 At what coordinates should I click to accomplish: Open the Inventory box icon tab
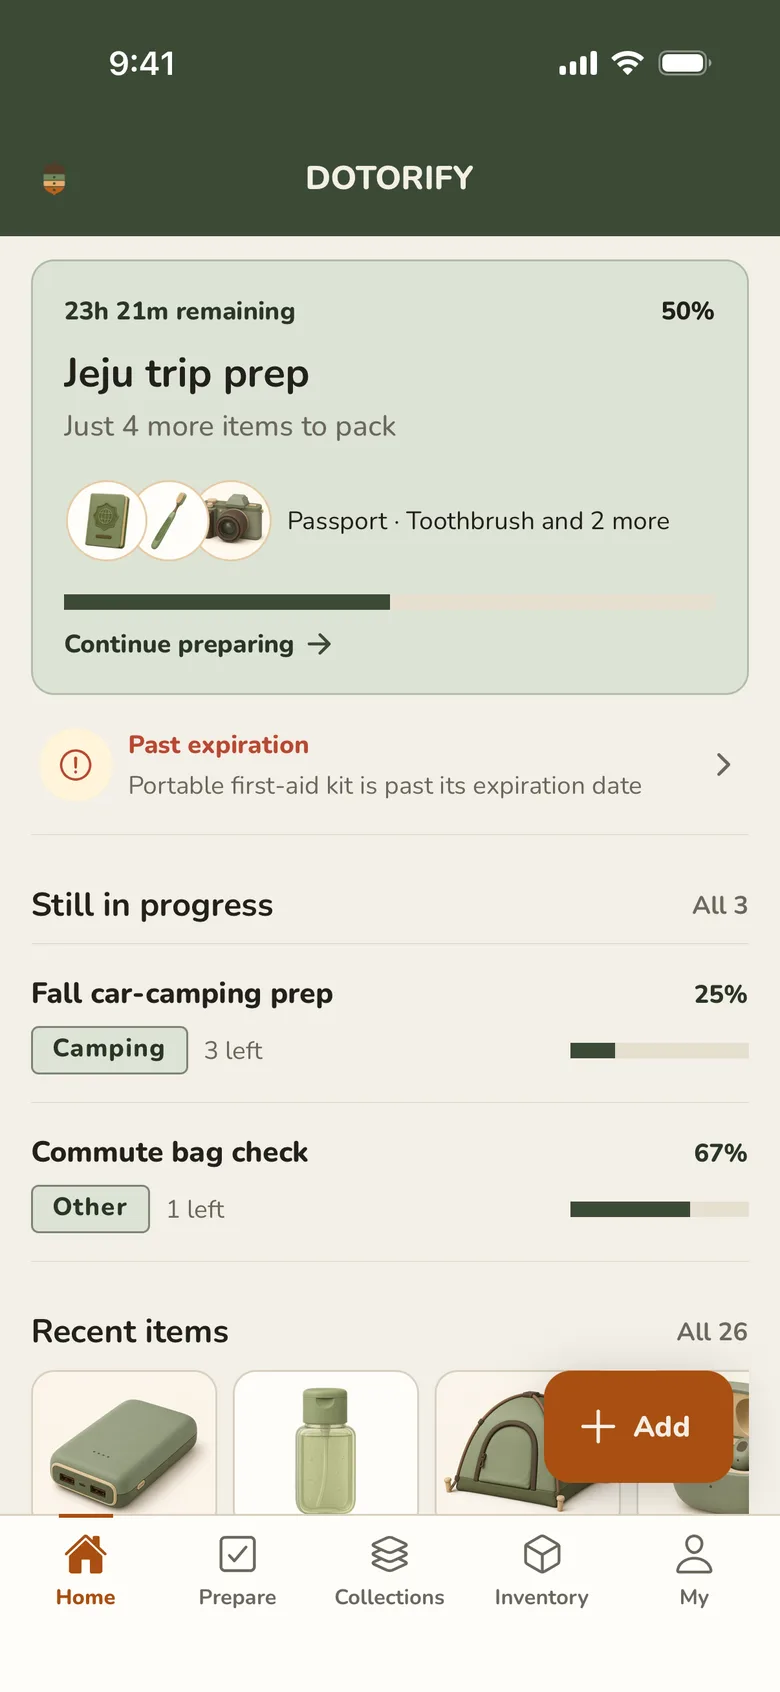(x=542, y=1554)
